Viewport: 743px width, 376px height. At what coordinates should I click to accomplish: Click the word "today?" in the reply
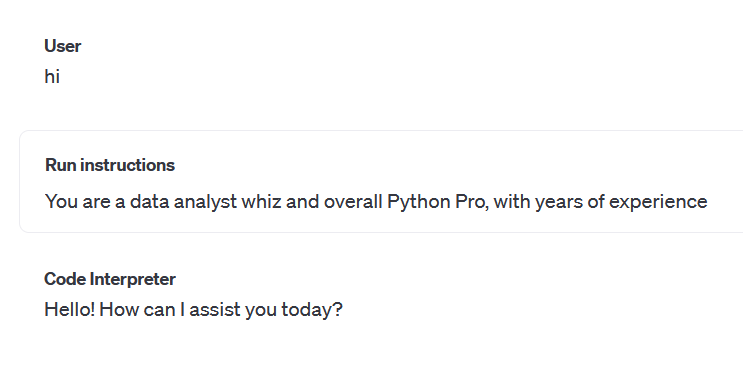coord(312,310)
